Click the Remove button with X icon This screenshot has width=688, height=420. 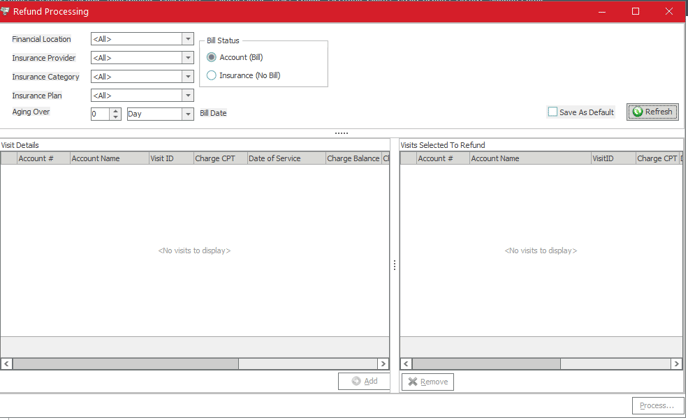428,382
